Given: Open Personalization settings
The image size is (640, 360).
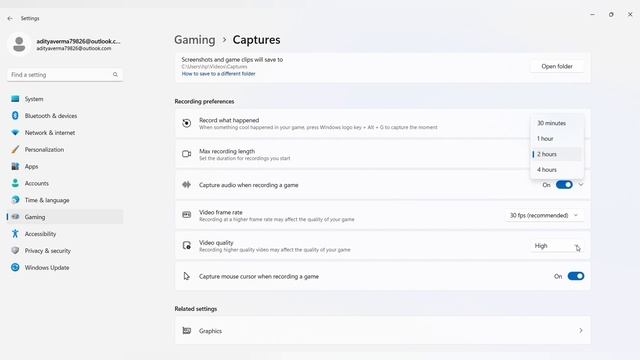Looking at the screenshot, I should click(65, 149).
